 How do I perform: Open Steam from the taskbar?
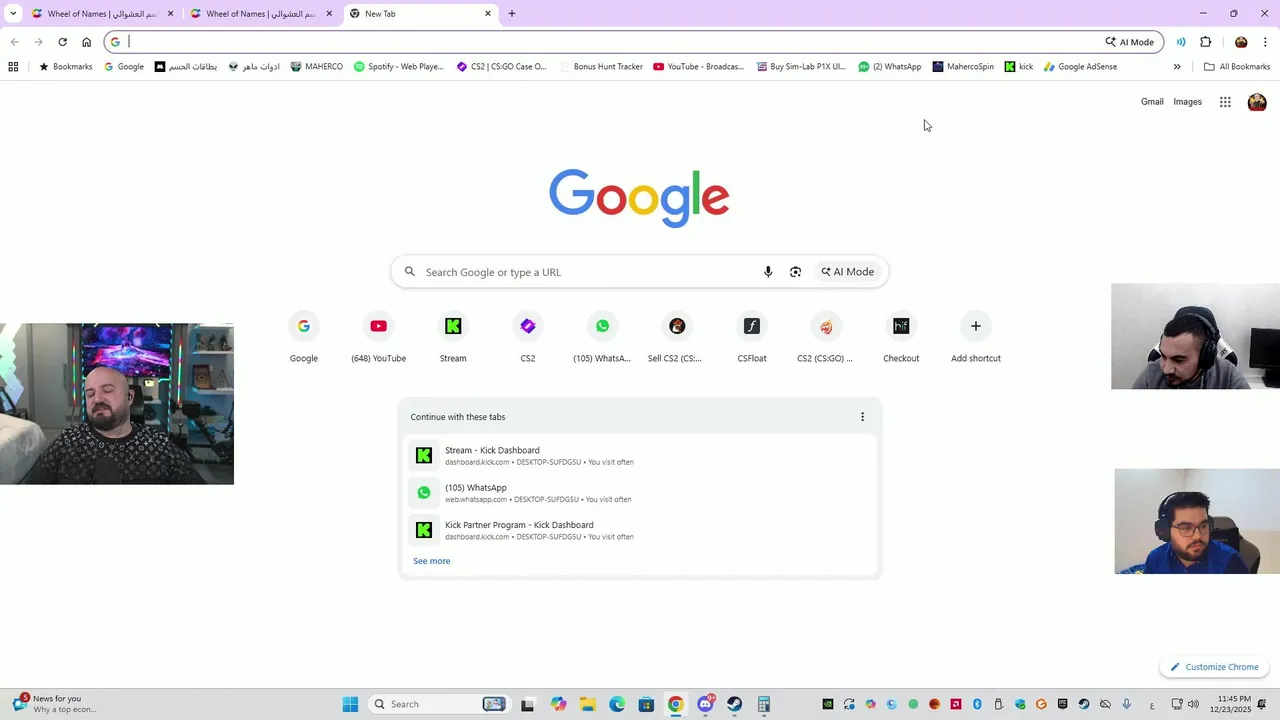coord(734,704)
